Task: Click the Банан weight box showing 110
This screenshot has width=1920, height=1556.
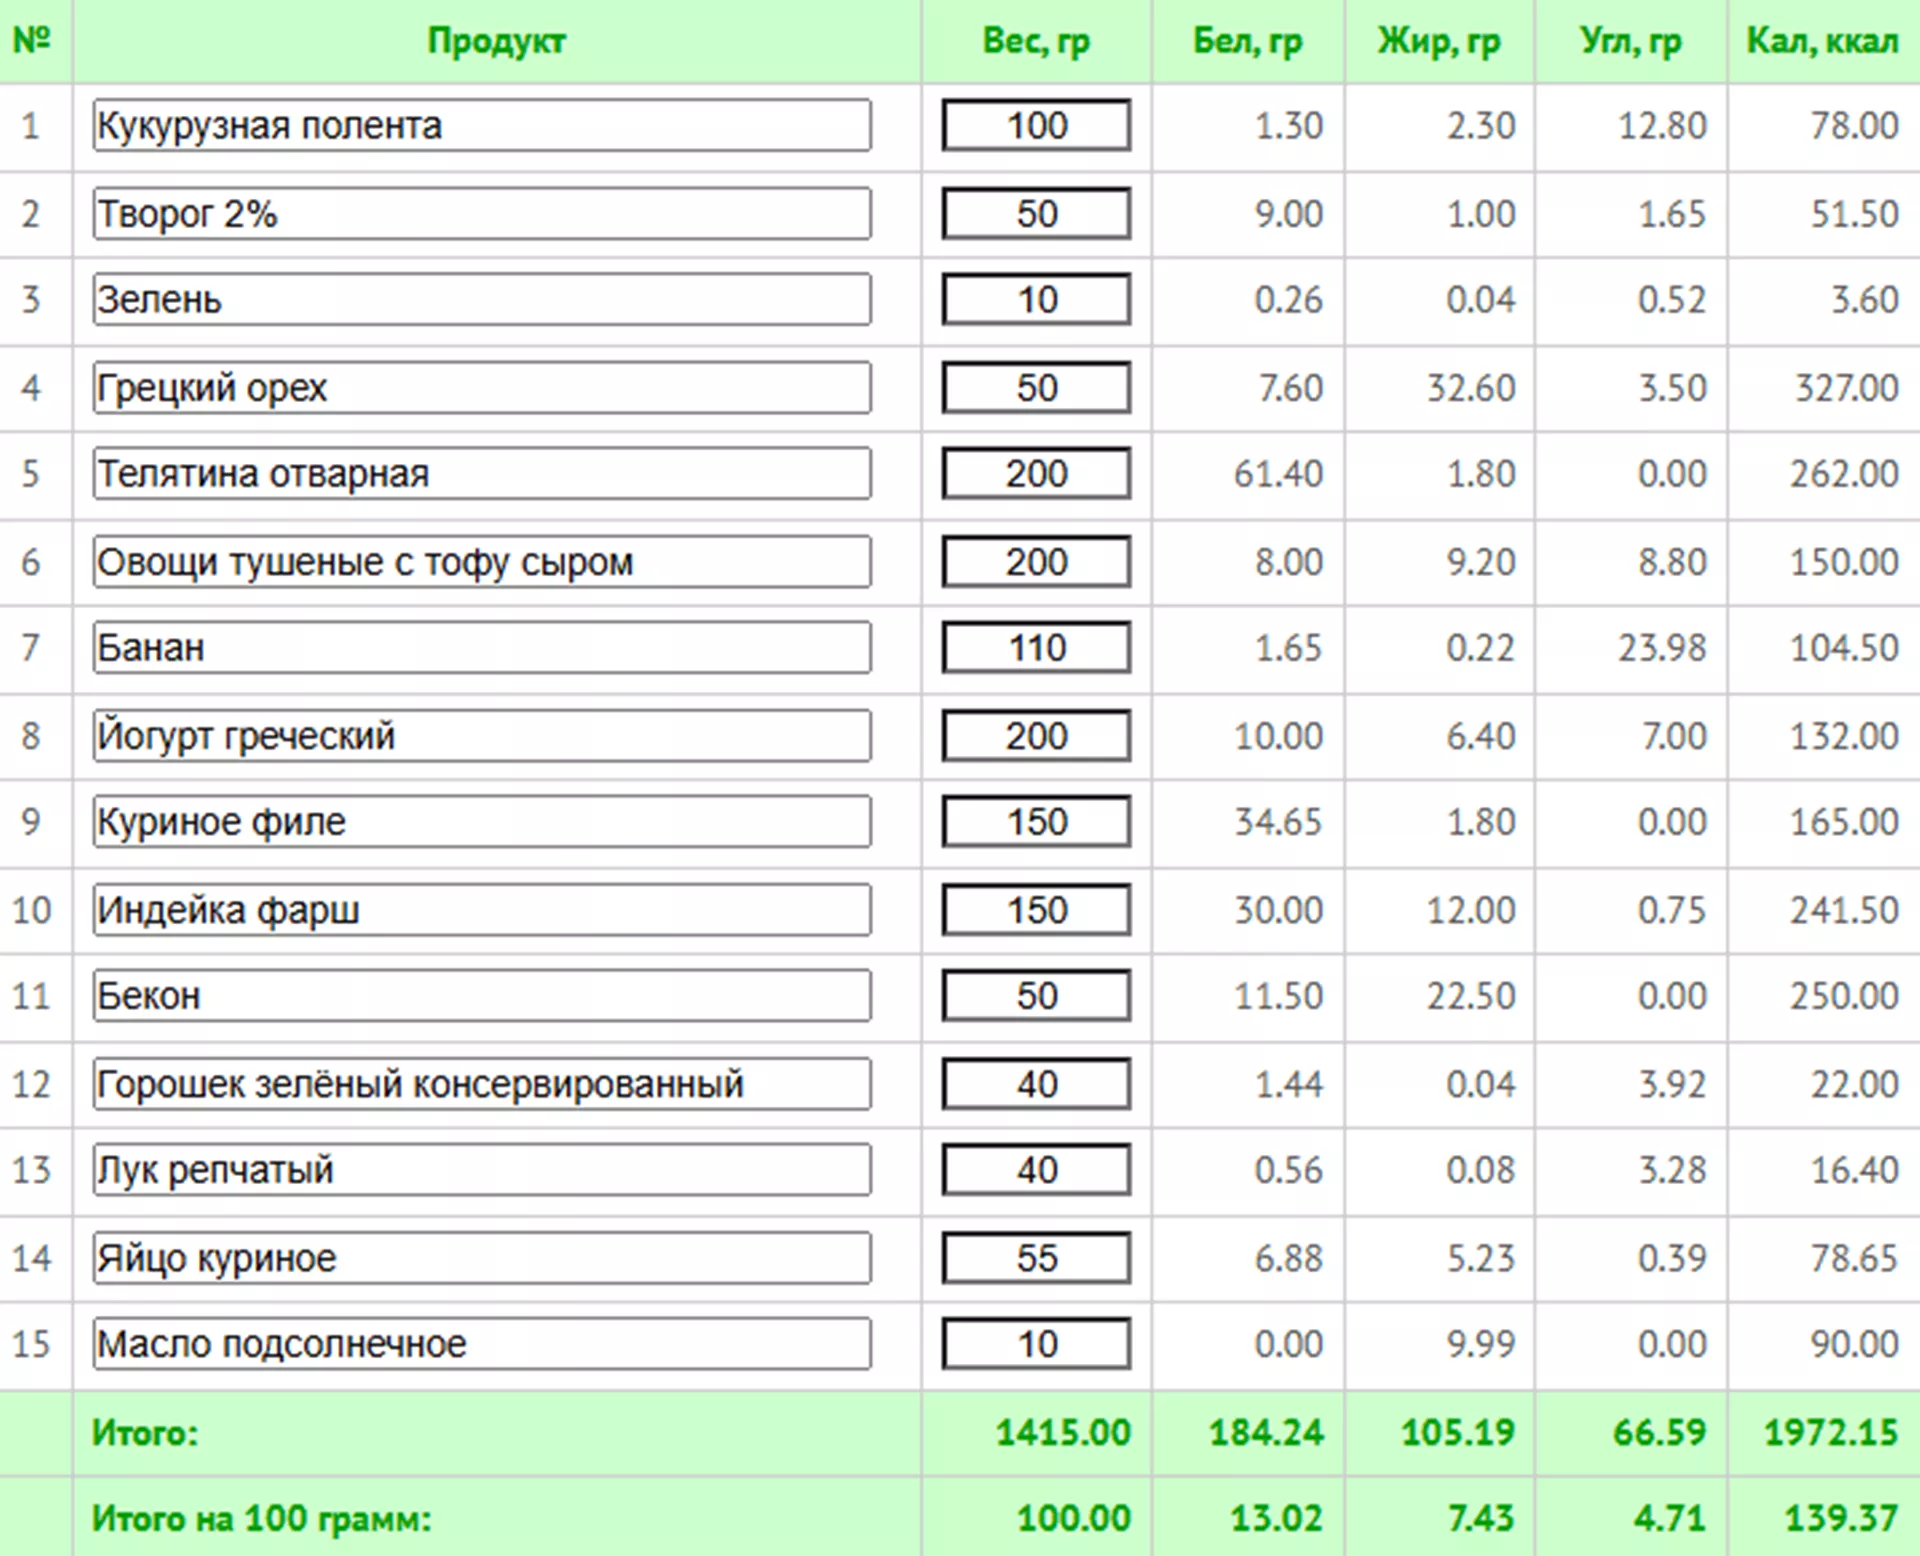Action: pos(1036,648)
